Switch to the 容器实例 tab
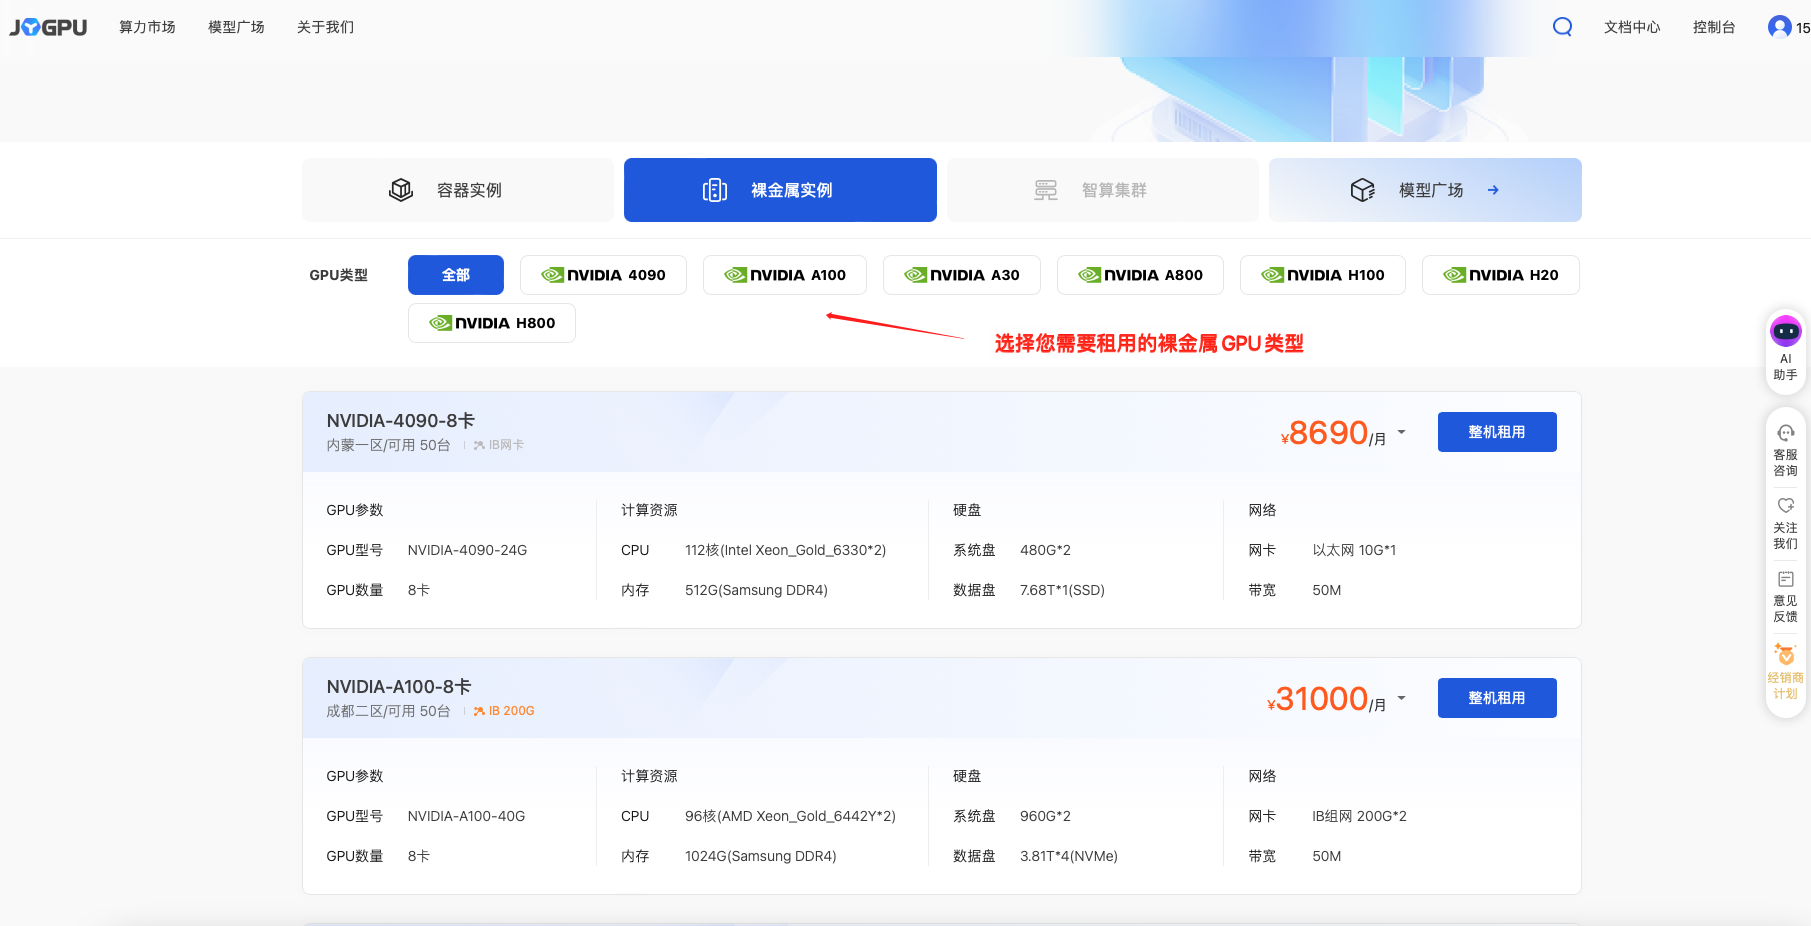 click(x=458, y=190)
